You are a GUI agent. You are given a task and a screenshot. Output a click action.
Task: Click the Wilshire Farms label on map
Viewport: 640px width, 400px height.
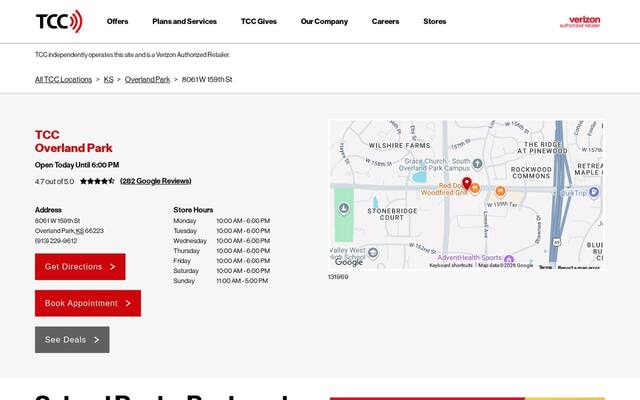tap(400, 145)
